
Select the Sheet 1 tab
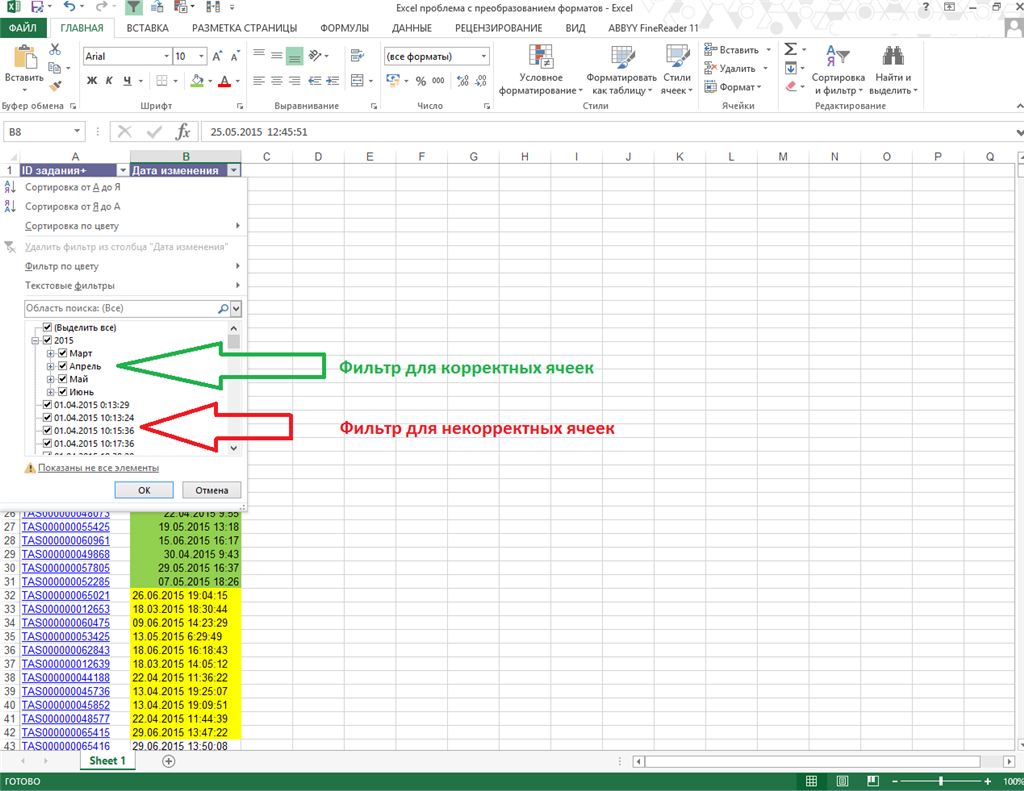point(107,761)
